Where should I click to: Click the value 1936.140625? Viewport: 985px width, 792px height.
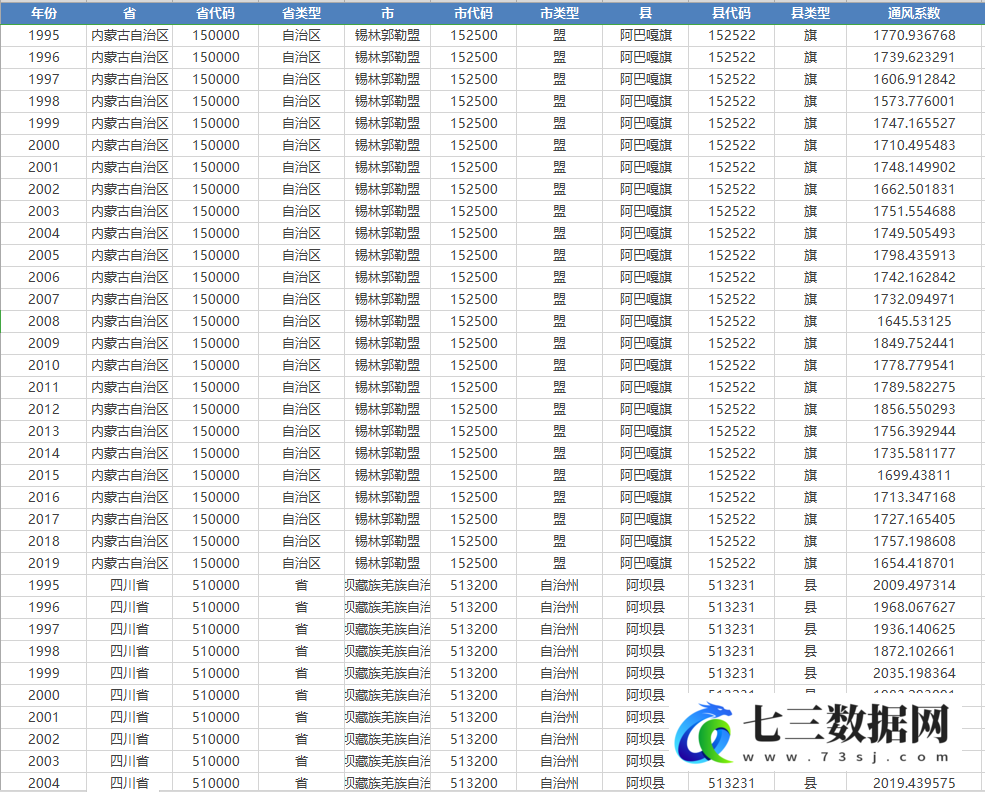(x=915, y=629)
